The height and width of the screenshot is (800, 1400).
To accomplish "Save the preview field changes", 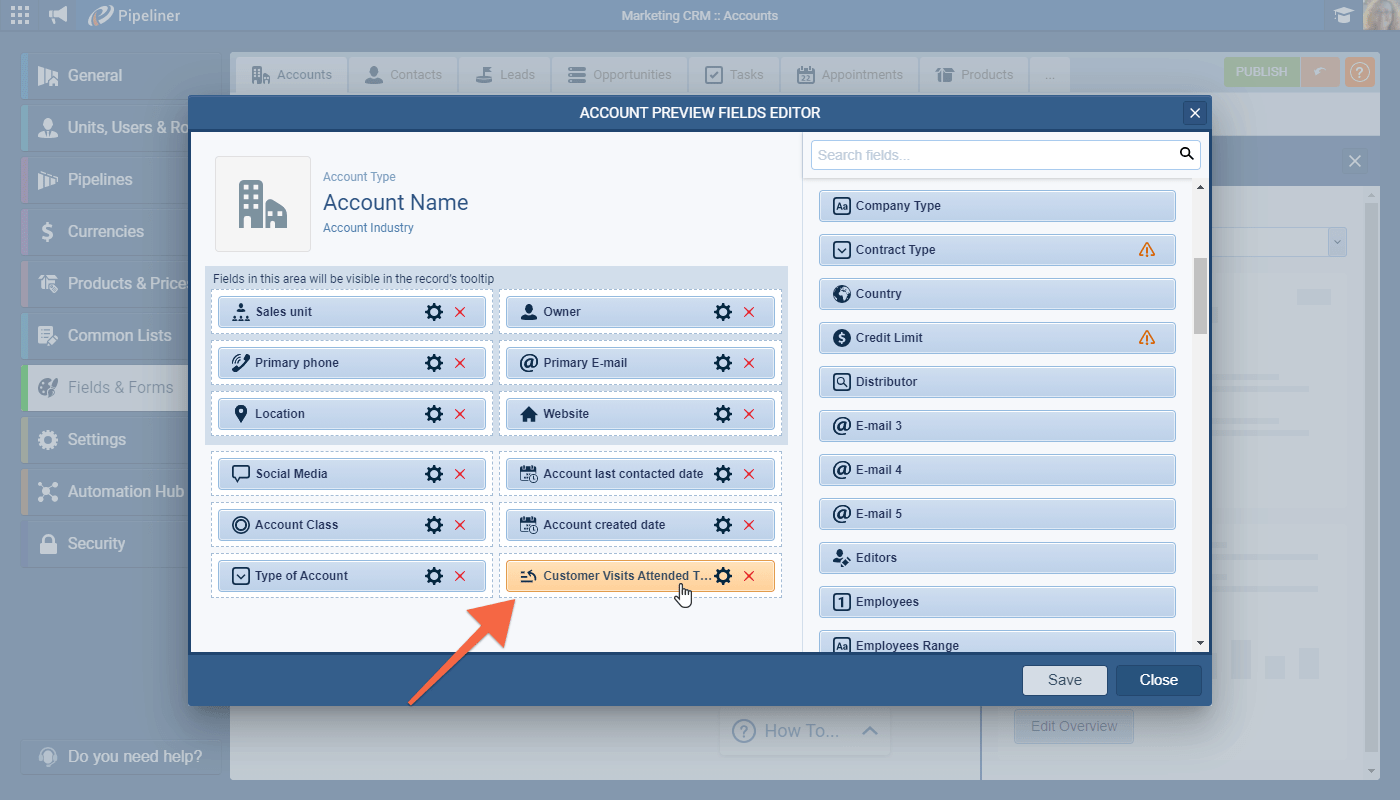I will (x=1064, y=680).
